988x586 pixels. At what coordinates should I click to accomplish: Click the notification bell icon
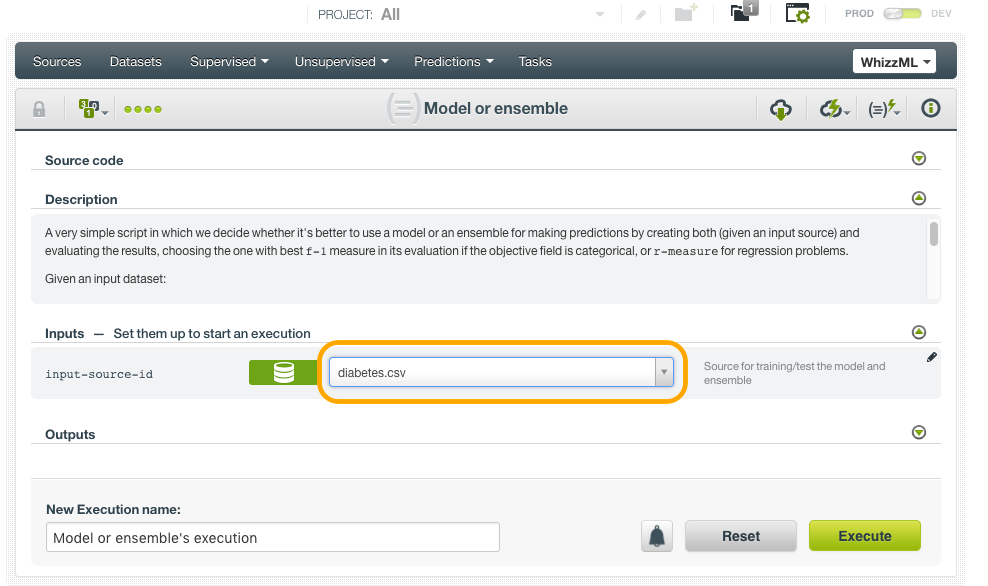click(x=657, y=536)
